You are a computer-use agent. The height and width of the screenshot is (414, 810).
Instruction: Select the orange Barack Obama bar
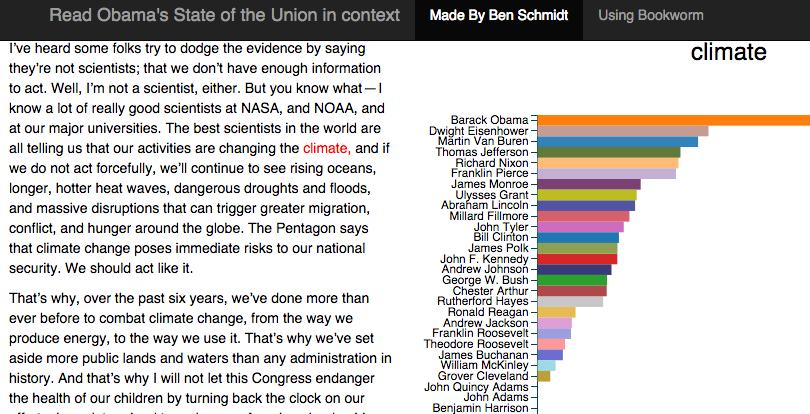[674, 120]
